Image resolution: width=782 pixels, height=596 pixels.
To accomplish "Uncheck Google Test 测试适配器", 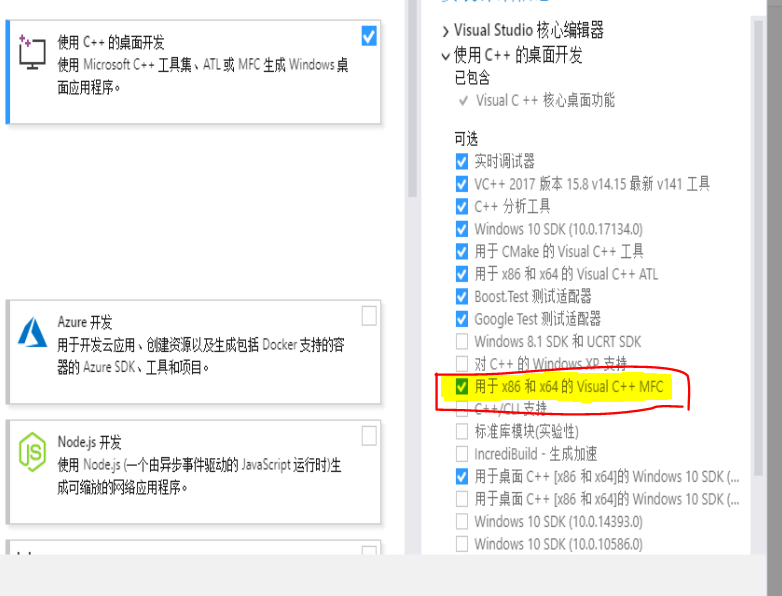I will tap(462, 319).
